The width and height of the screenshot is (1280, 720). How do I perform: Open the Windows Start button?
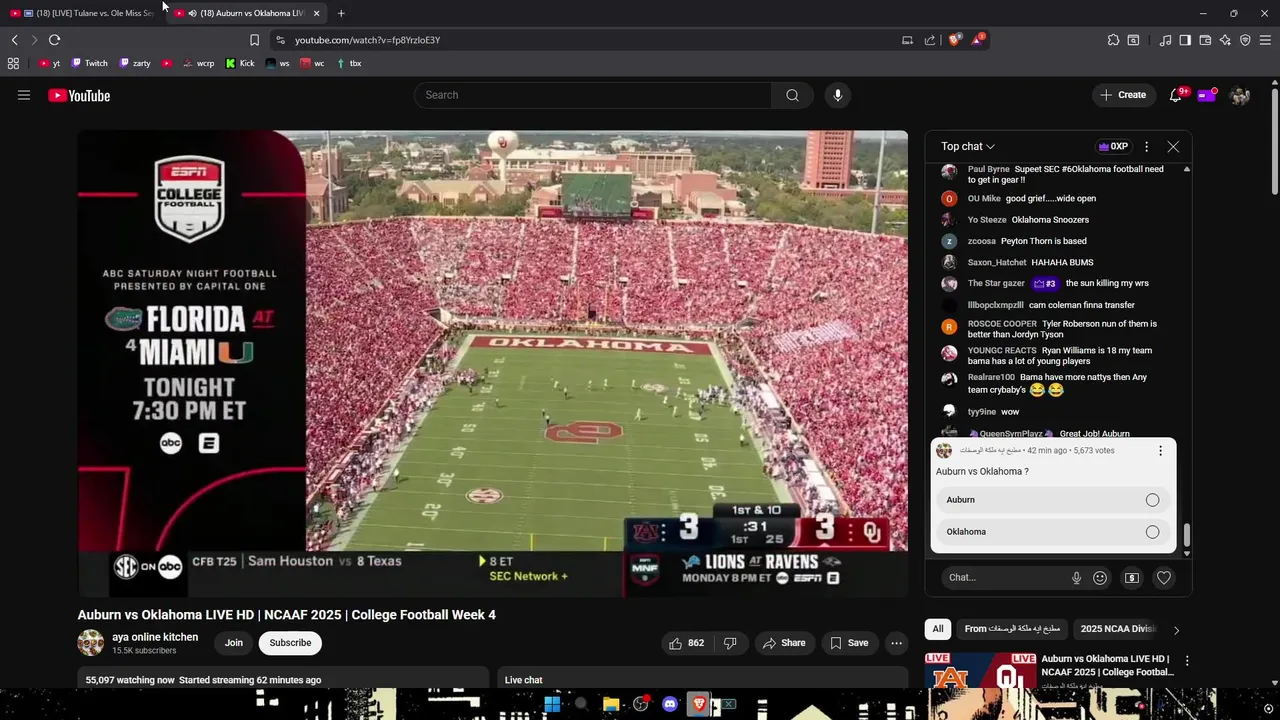(x=552, y=704)
